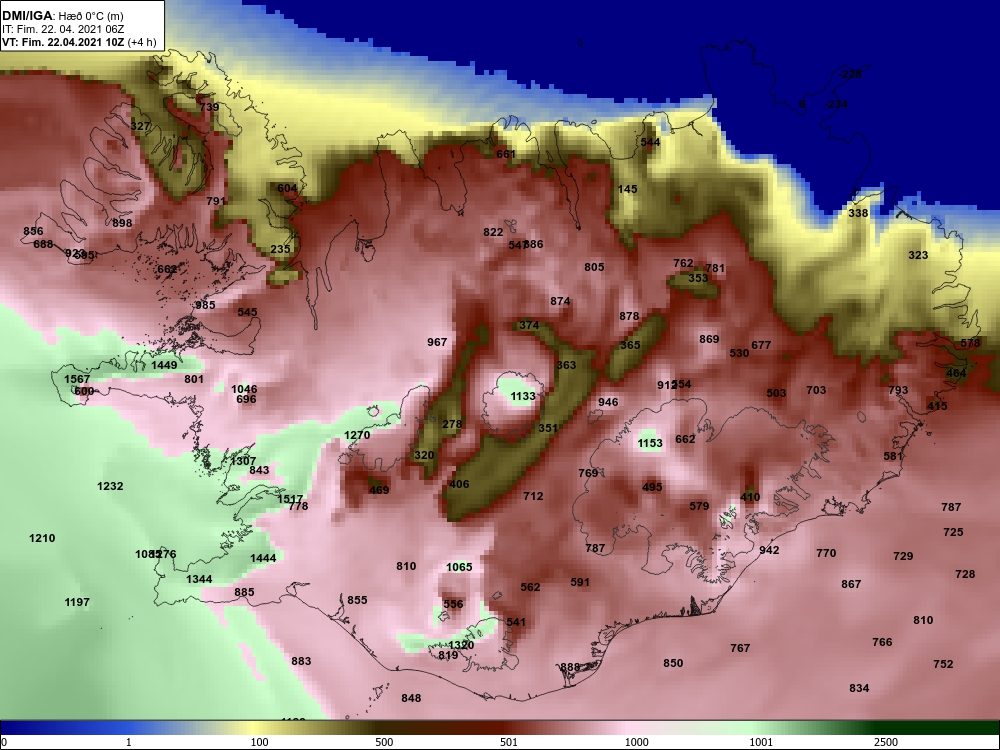The image size is (1000, 750).
Task: Click the map value 406
Action: point(459,483)
